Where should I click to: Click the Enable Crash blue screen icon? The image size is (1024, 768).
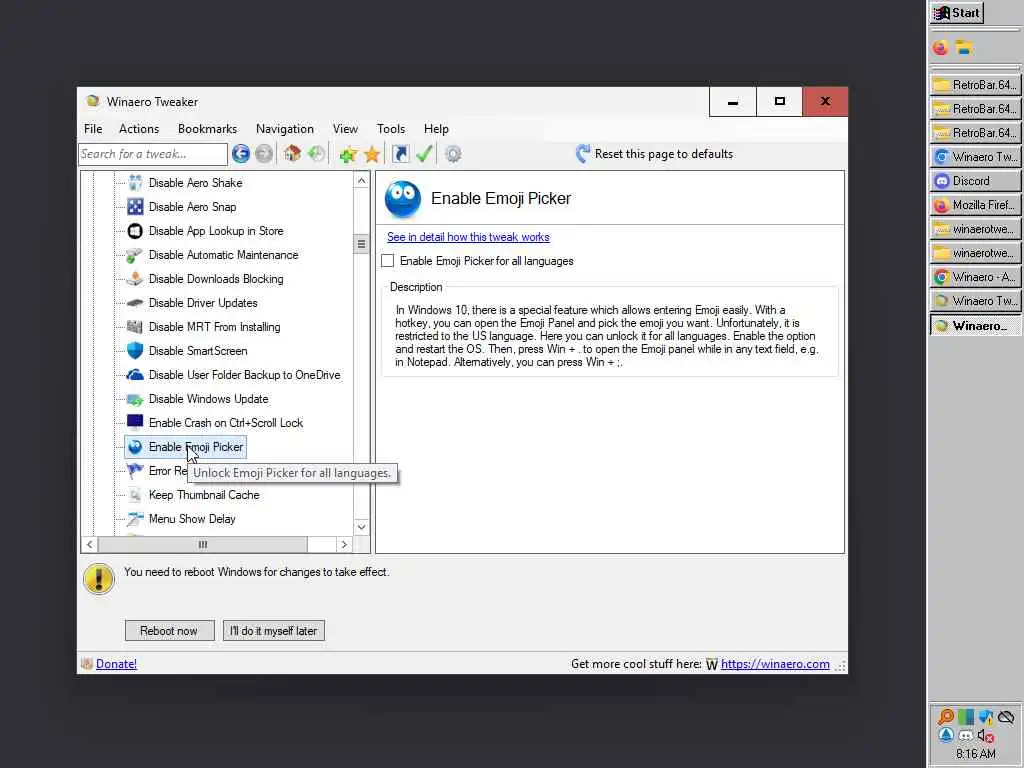[135, 423]
